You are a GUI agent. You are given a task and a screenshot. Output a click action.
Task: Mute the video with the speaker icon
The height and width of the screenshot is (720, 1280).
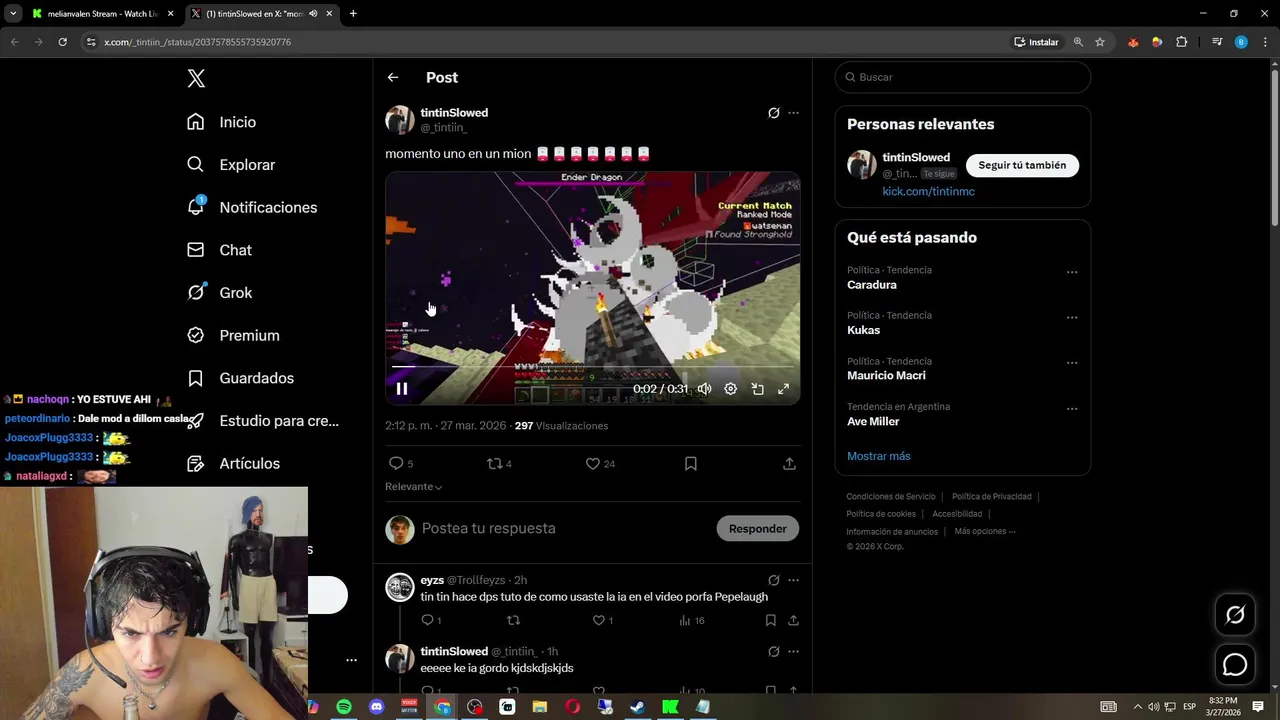tap(704, 389)
